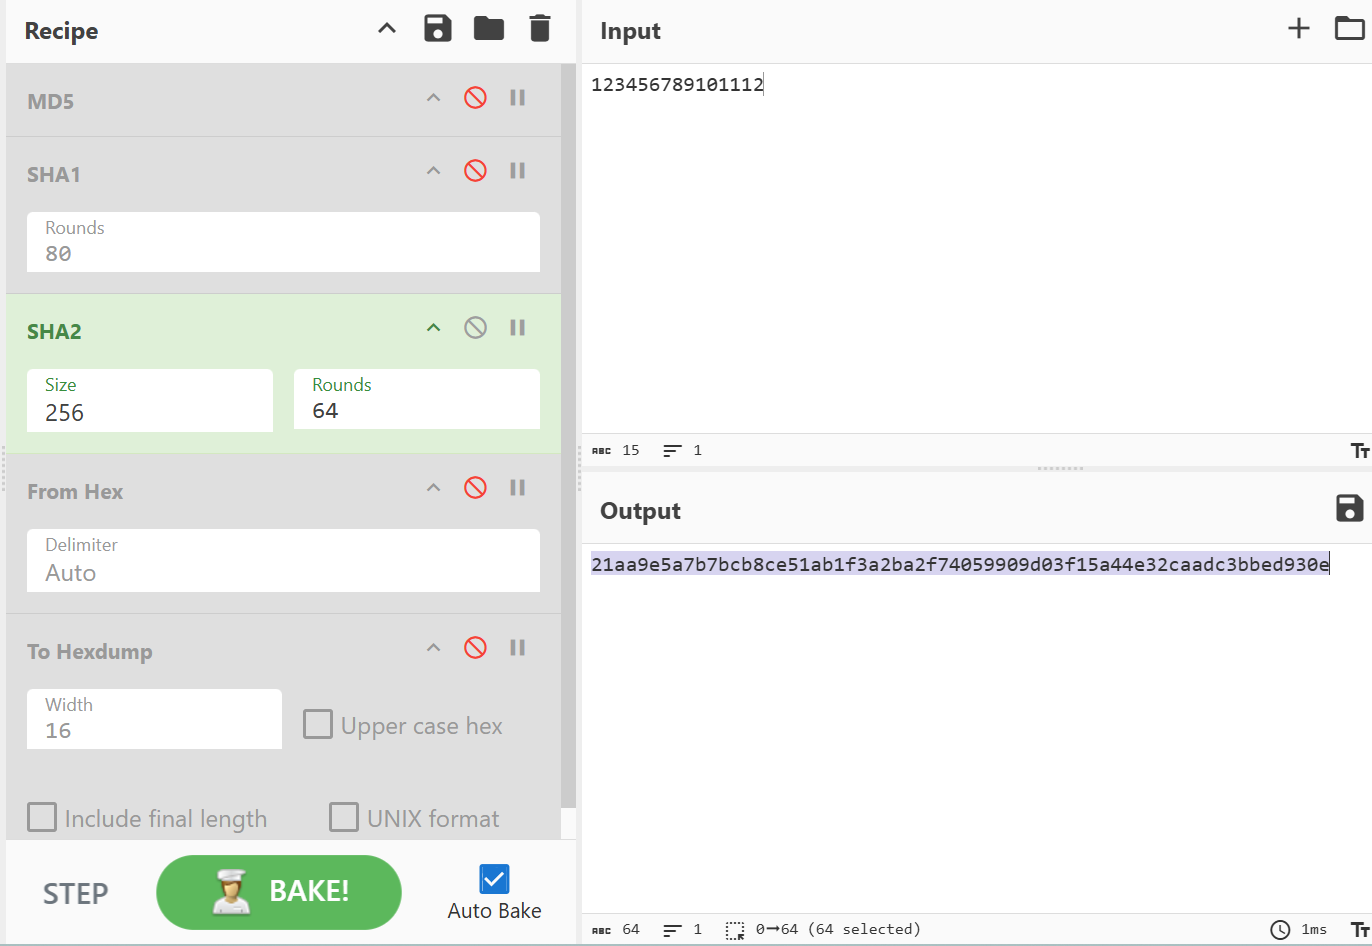The width and height of the screenshot is (1372, 946).
Task: Uncheck the Auto Bake checkbox
Action: (494, 879)
